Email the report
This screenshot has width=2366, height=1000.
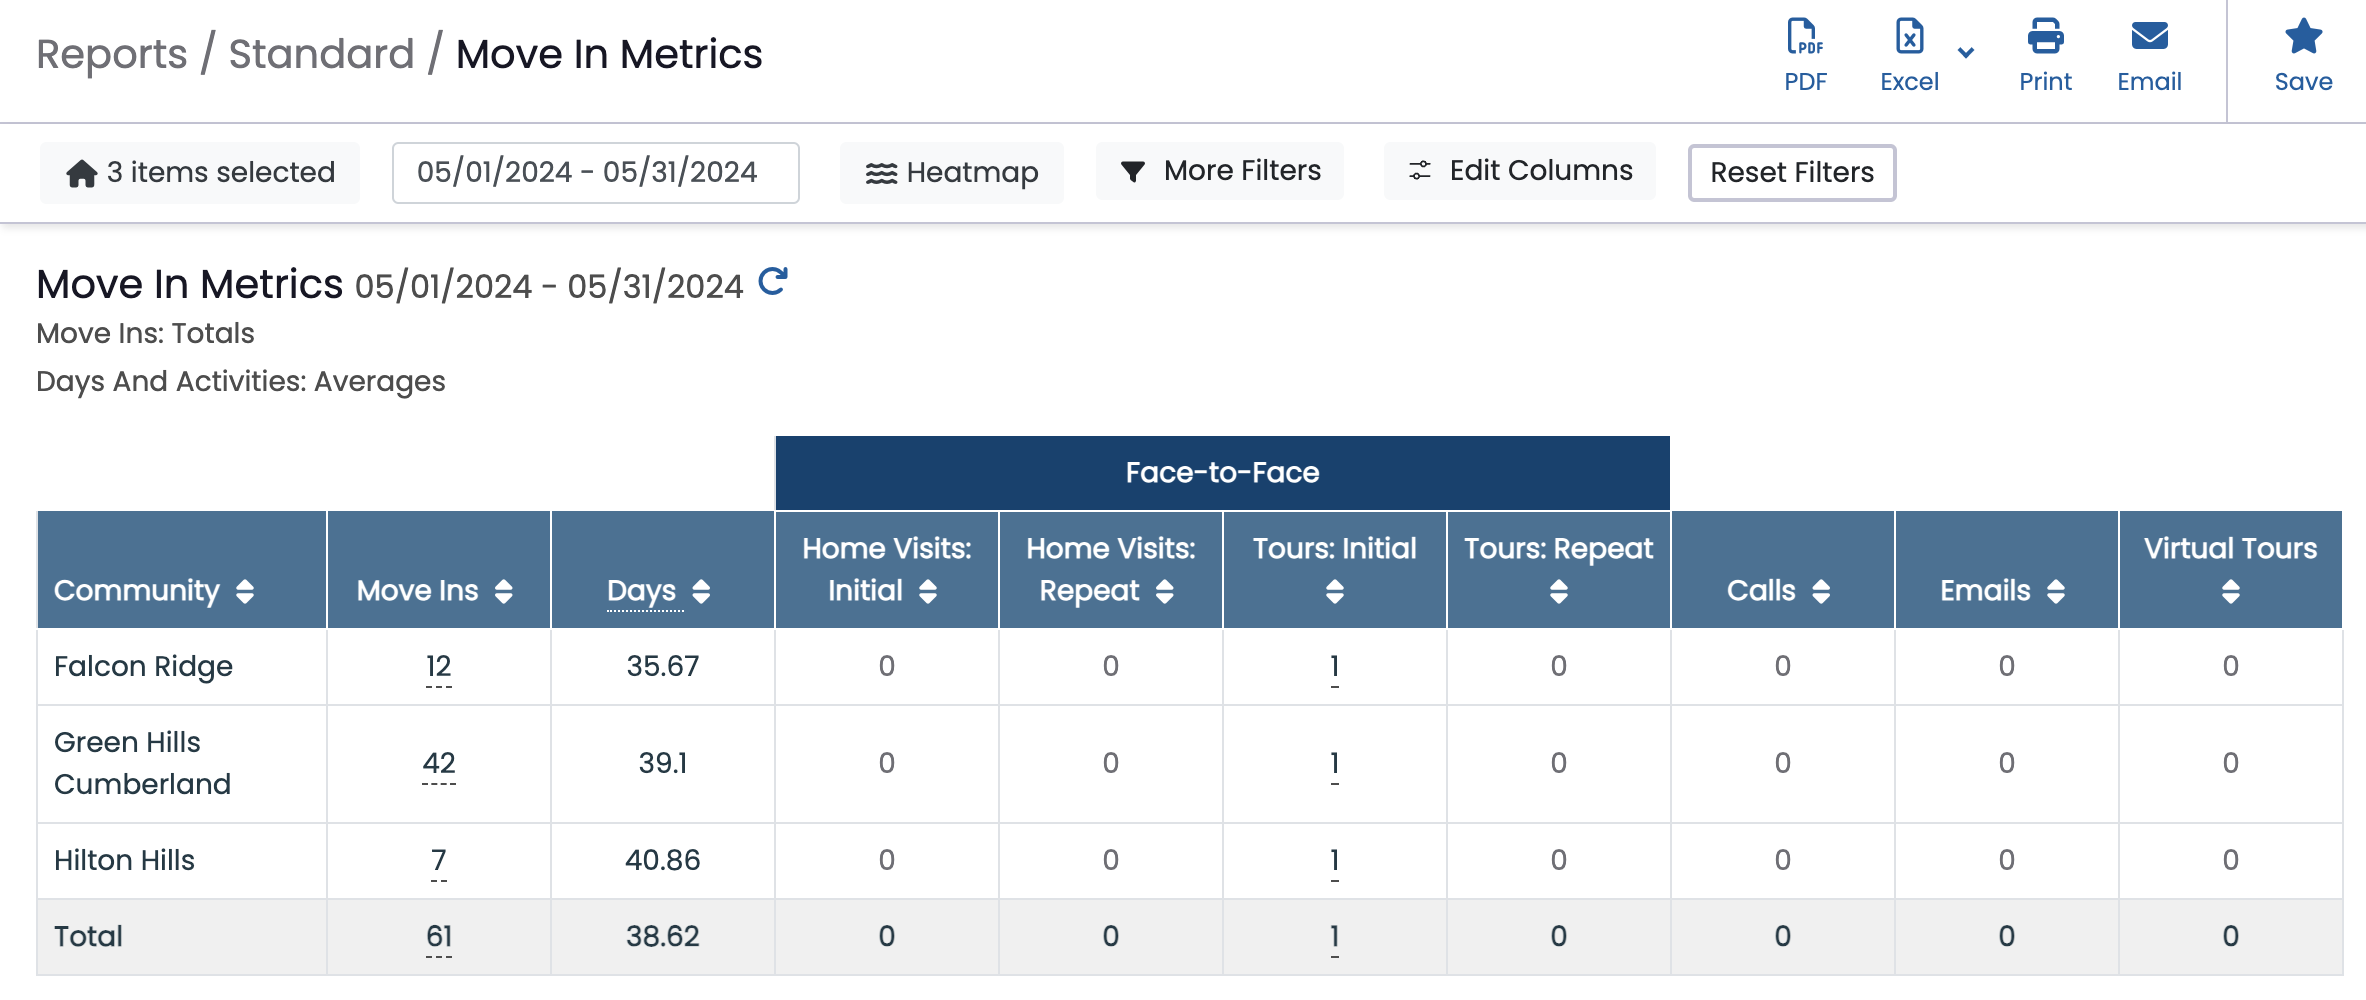point(2149,56)
